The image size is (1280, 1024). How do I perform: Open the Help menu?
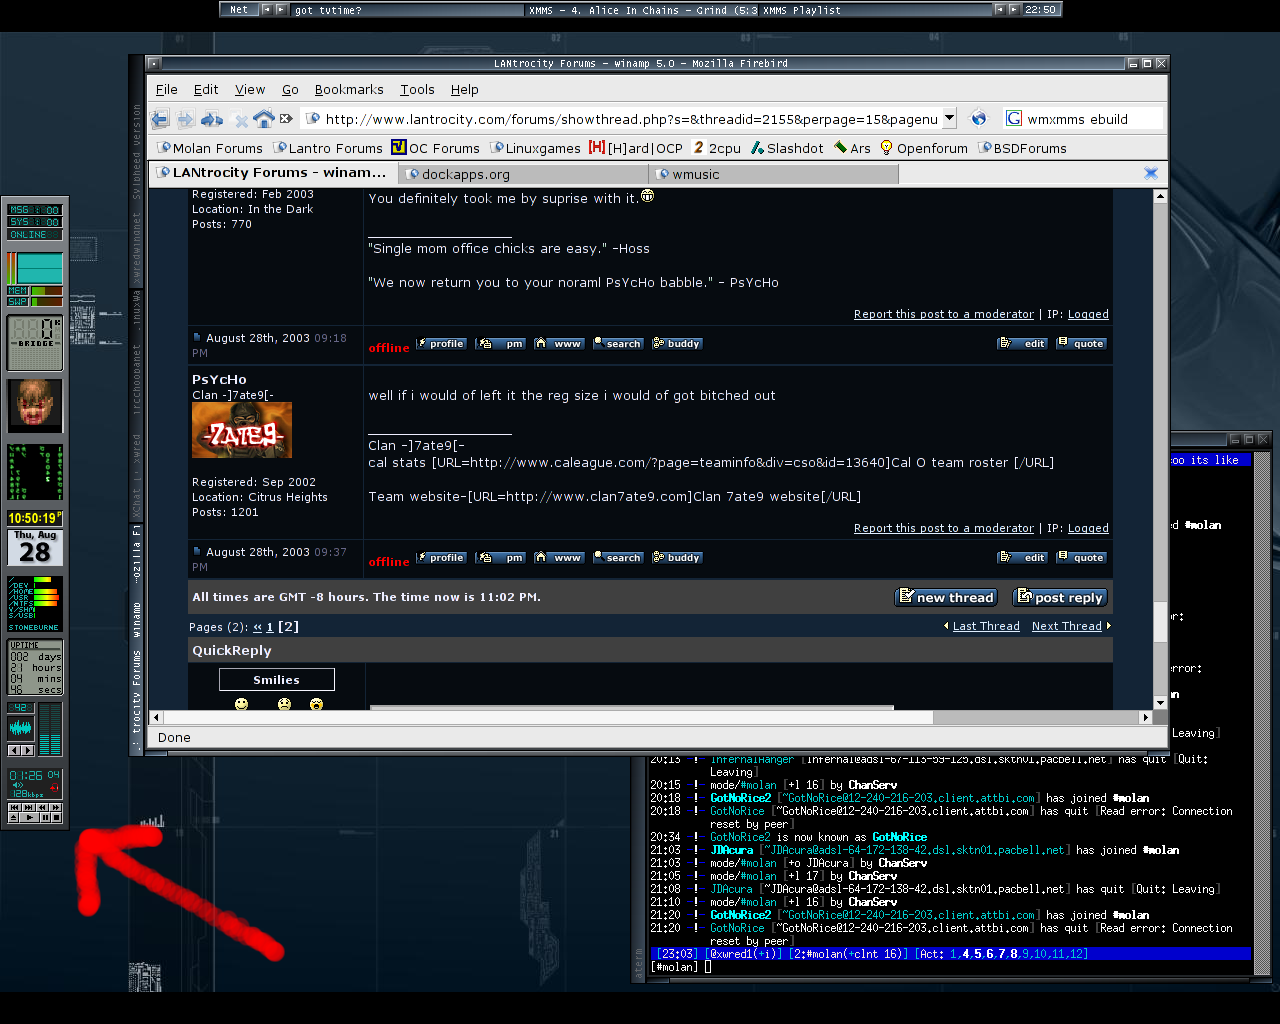pos(464,89)
